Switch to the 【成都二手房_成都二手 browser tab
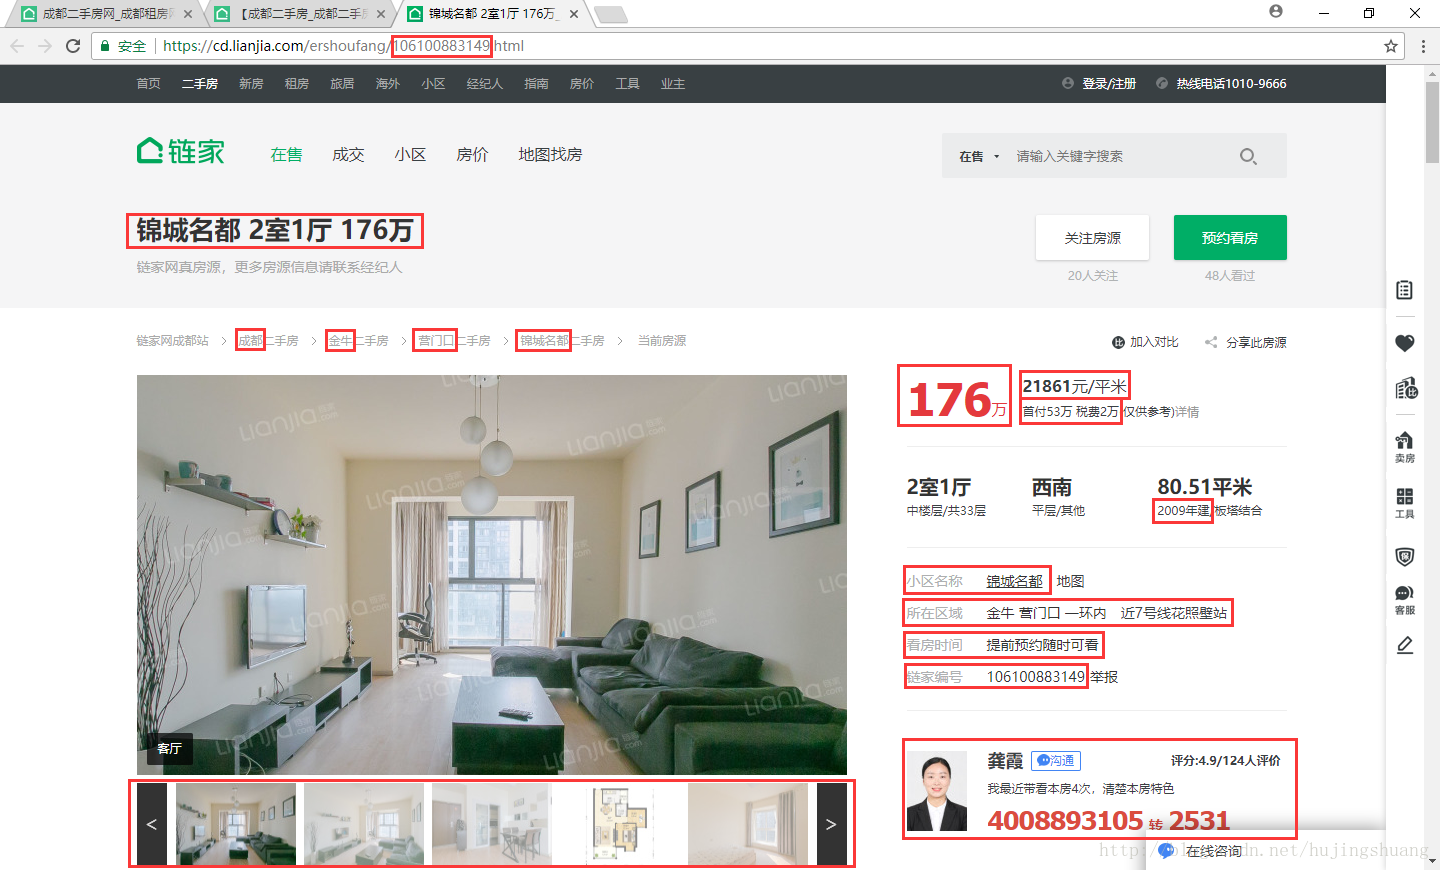The height and width of the screenshot is (870, 1440). [302, 14]
